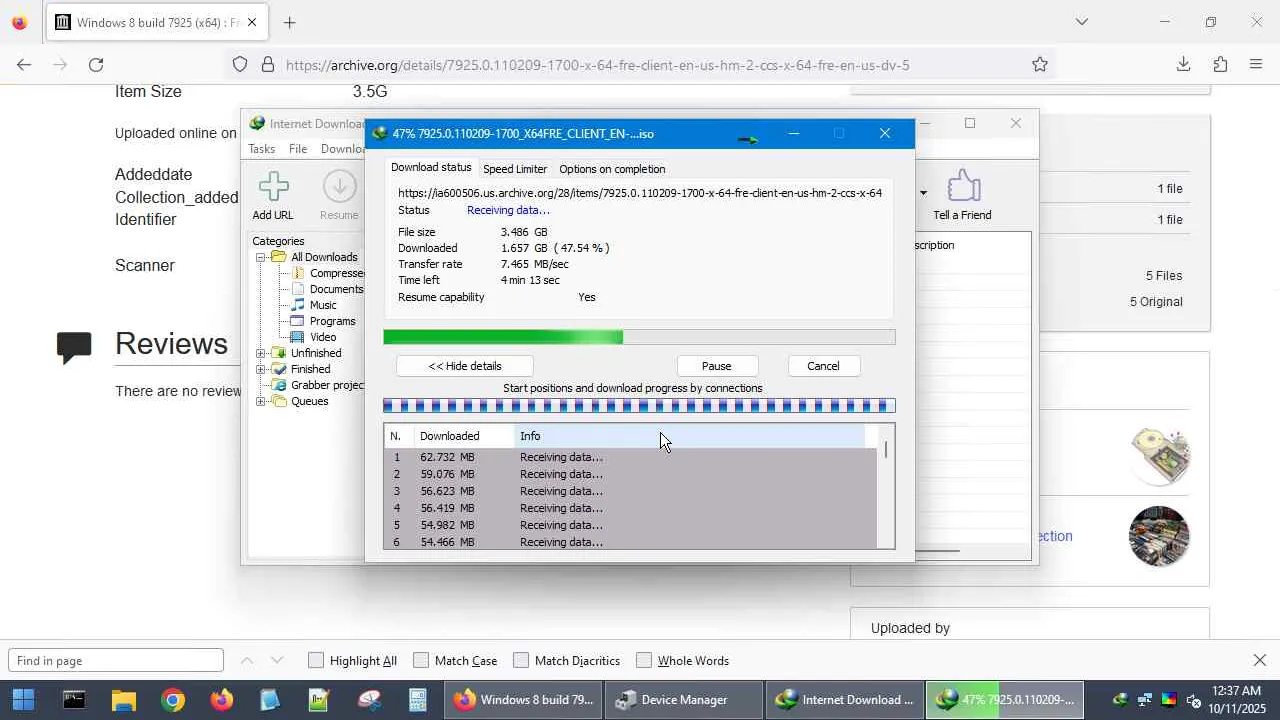This screenshot has width=1280, height=720.
Task: Select connection row with 62.732 MB
Action: click(x=632, y=457)
